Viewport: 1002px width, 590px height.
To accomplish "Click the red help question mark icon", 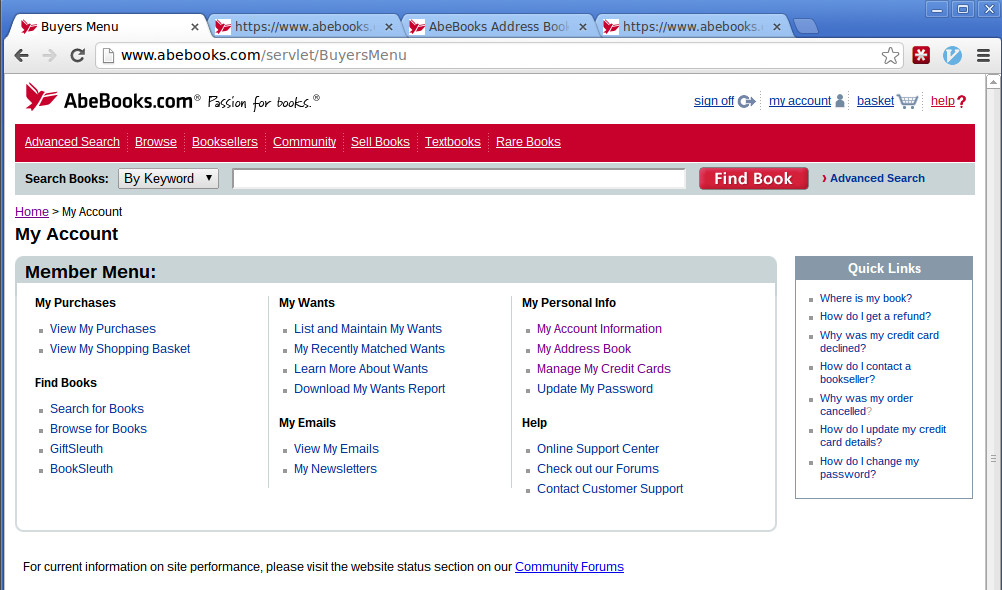I will pos(961,101).
